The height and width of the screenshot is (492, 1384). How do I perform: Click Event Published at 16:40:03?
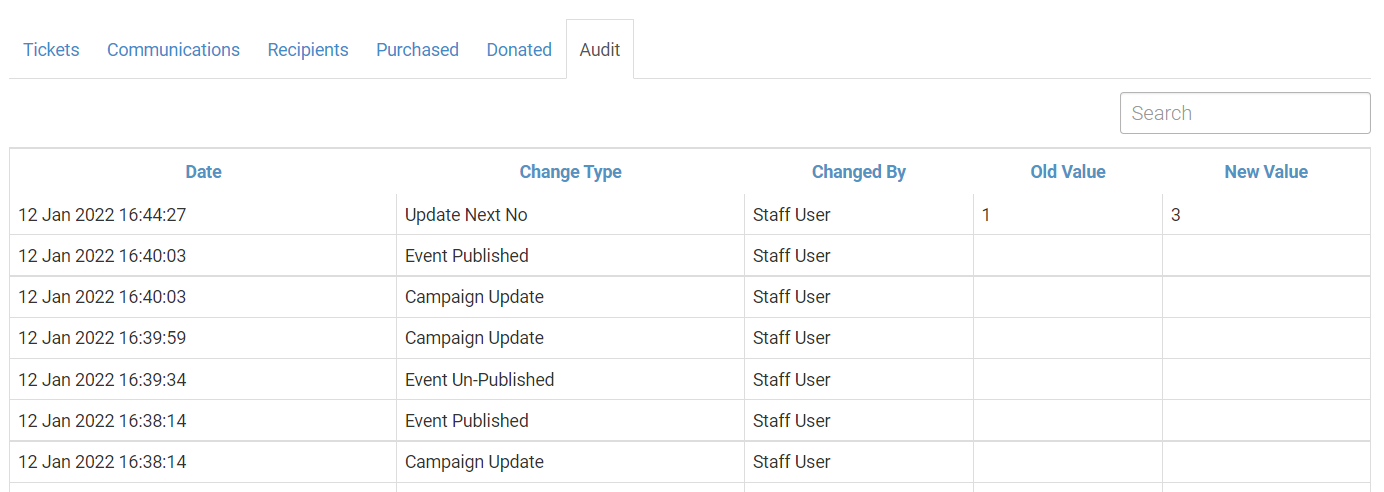pos(570,256)
